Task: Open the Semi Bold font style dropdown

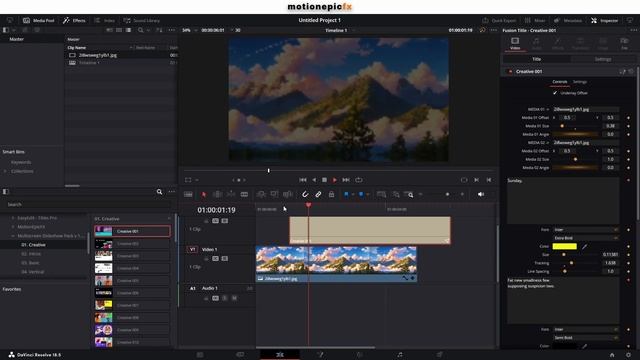Action: [x=586, y=338]
